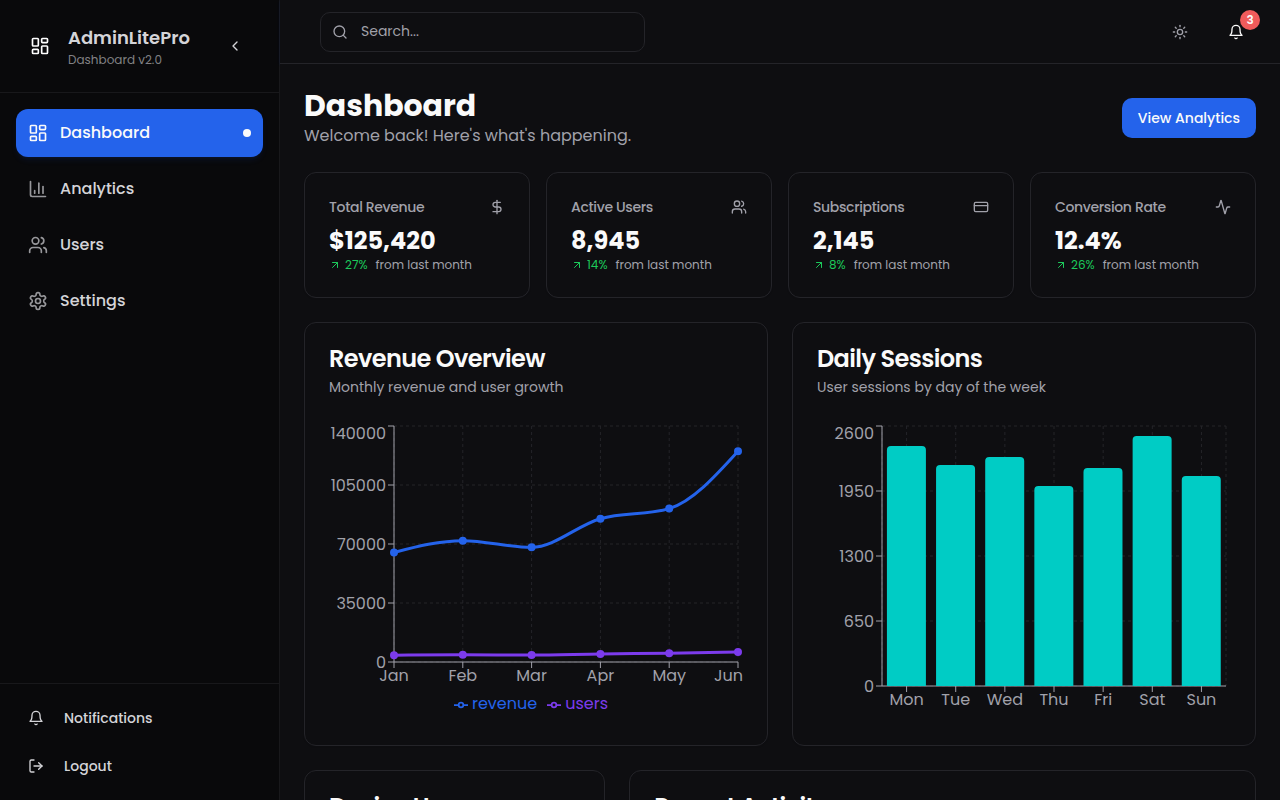Image resolution: width=1280 pixels, height=800 pixels.
Task: Click the Analytics bar chart icon
Action: click(x=38, y=189)
